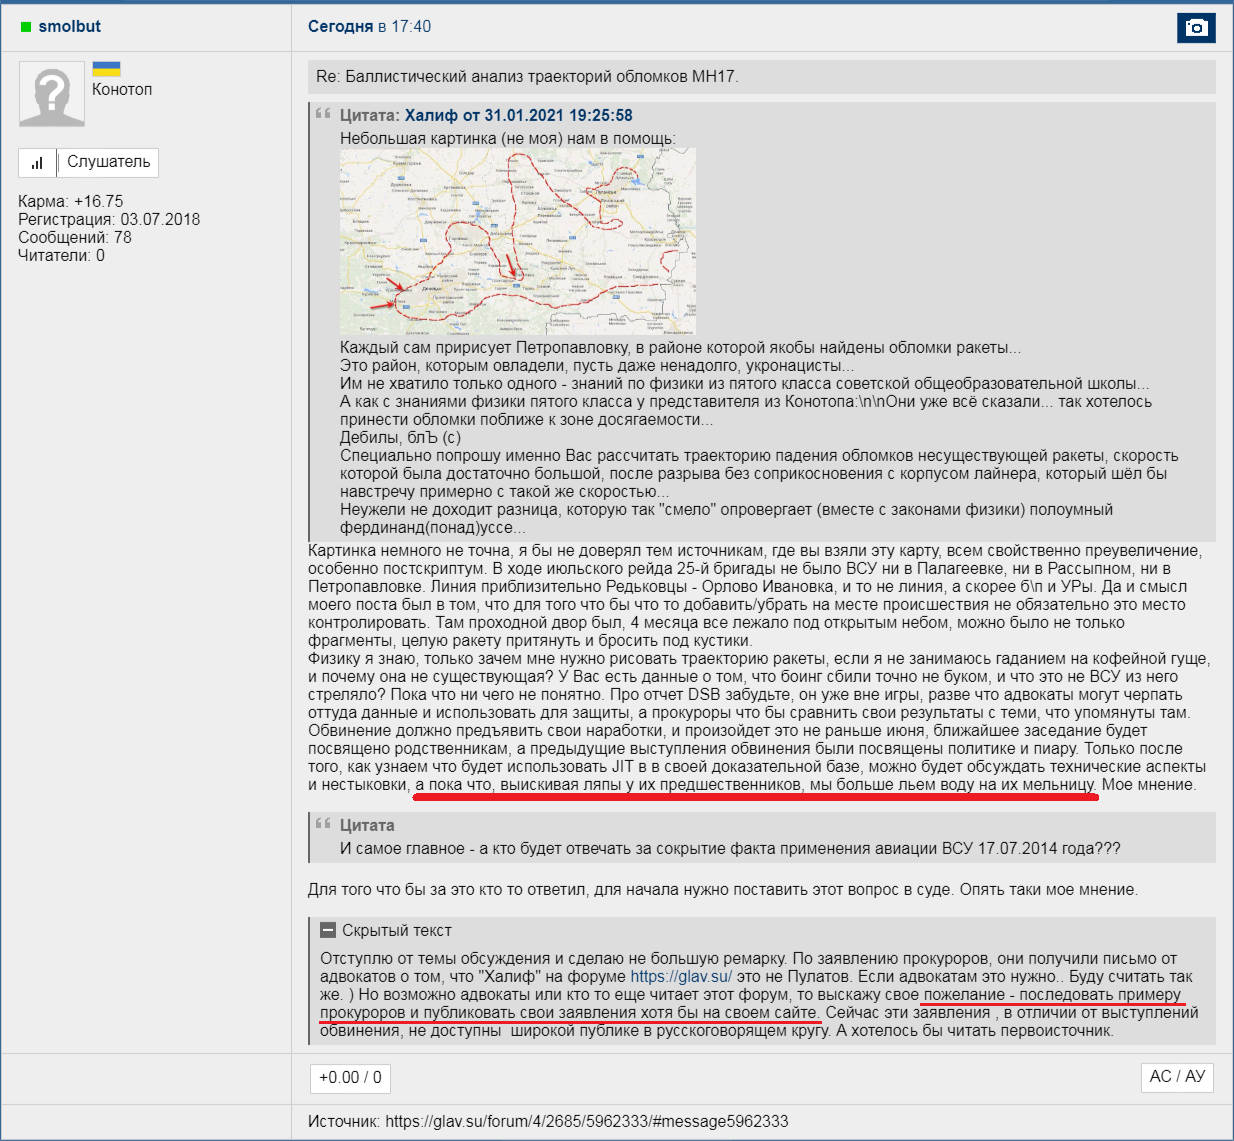This screenshot has height=1141, width=1234.
Task: Click the reply line starting Для того что бы
Action: pos(723,889)
